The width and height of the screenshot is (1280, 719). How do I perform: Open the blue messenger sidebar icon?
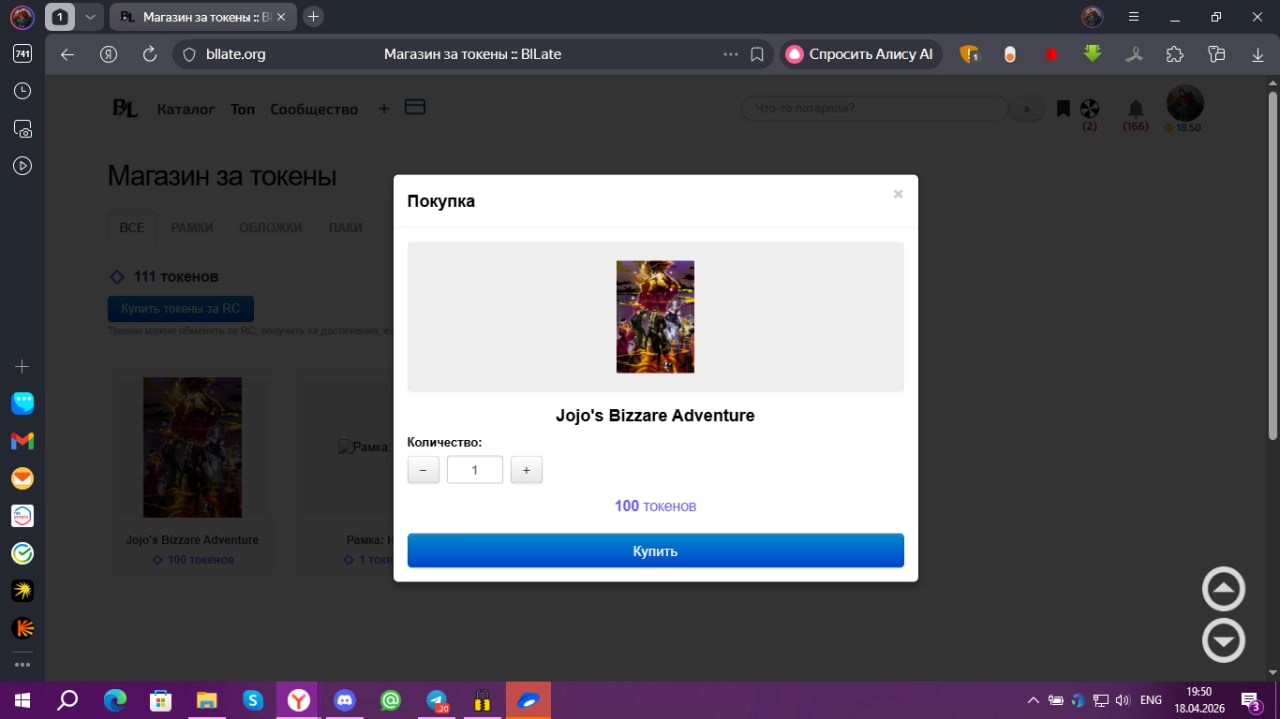(22, 403)
